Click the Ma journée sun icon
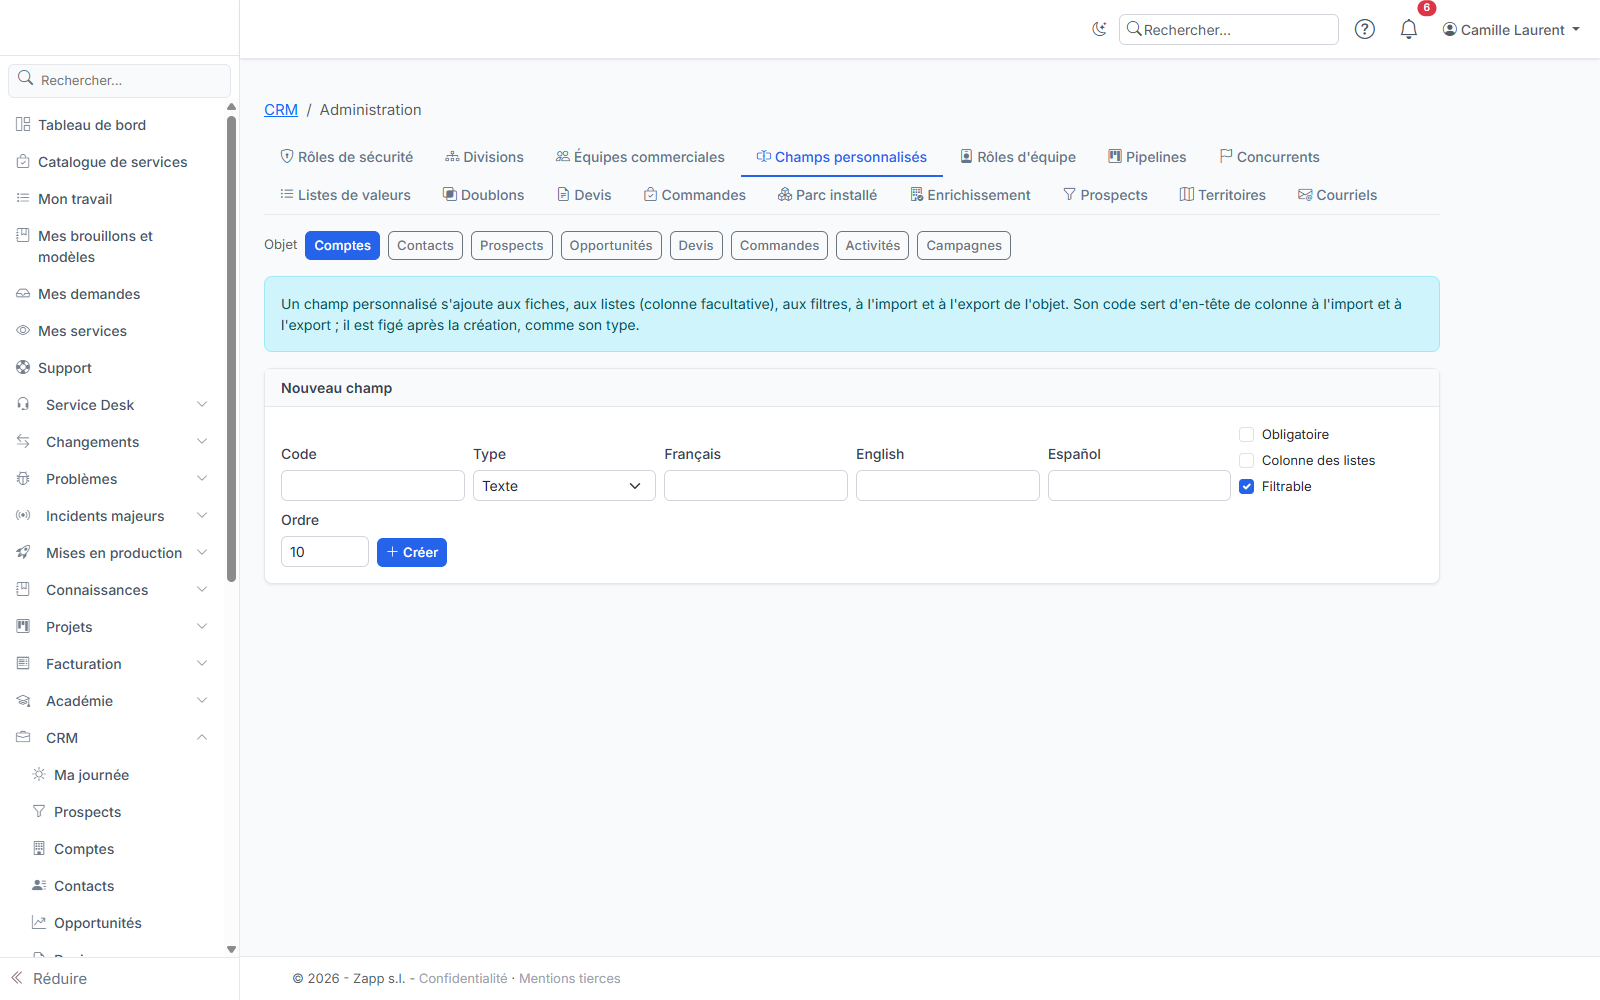The width and height of the screenshot is (1600, 1000). tap(39, 775)
